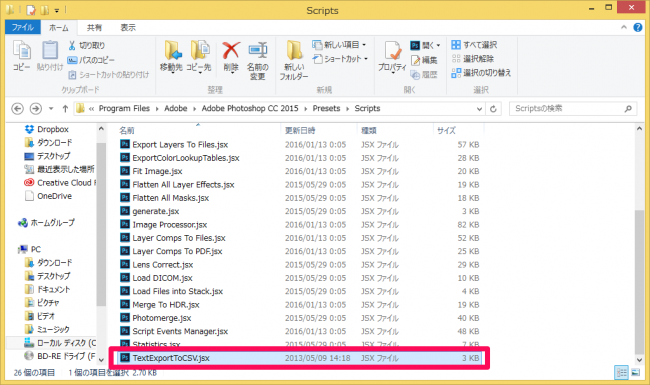Expand the Open (開く) dropdown arrow
650x385 pixels.
click(438, 46)
